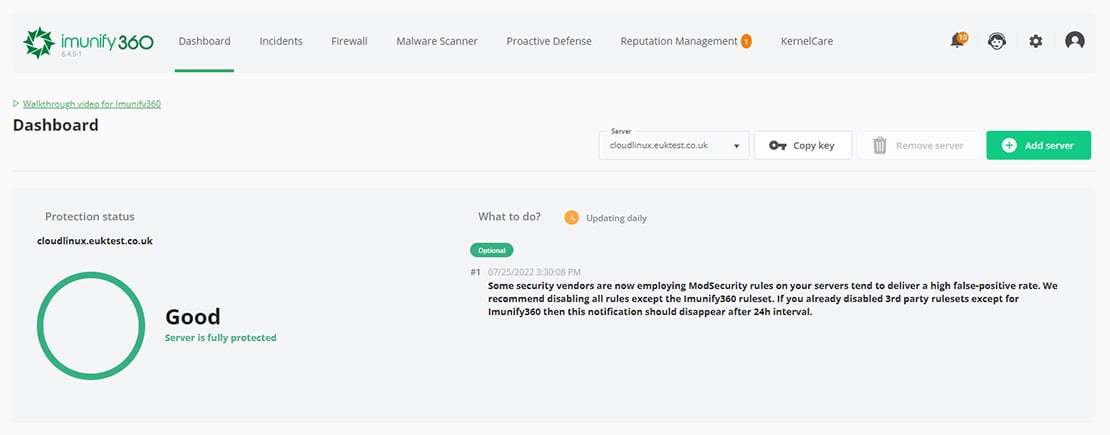1110x435 pixels.
Task: Click the #1 recommendation number
Action: coord(476,272)
